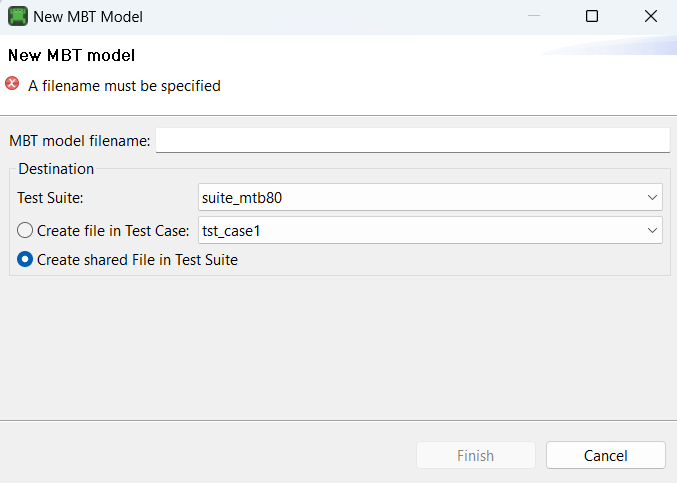The image size is (677, 483).
Task: Click the 'New MBT model' heading
Action: (71, 55)
